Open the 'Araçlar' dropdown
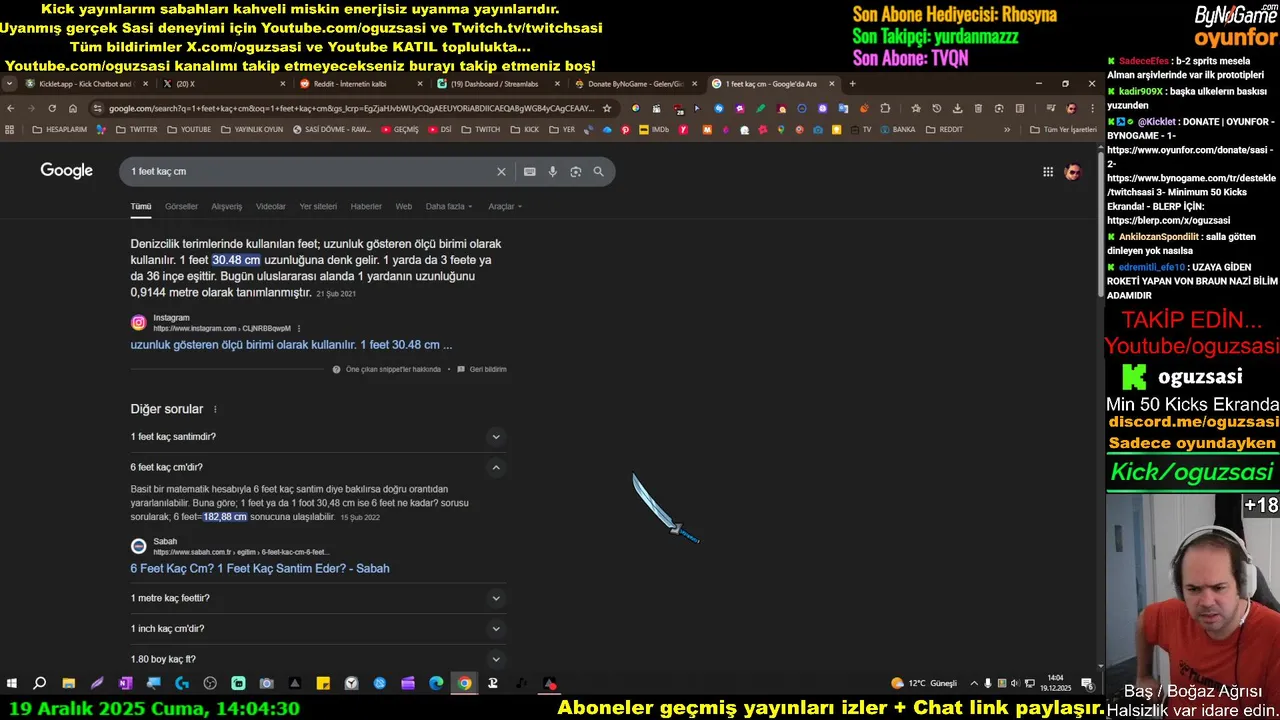 (x=505, y=207)
